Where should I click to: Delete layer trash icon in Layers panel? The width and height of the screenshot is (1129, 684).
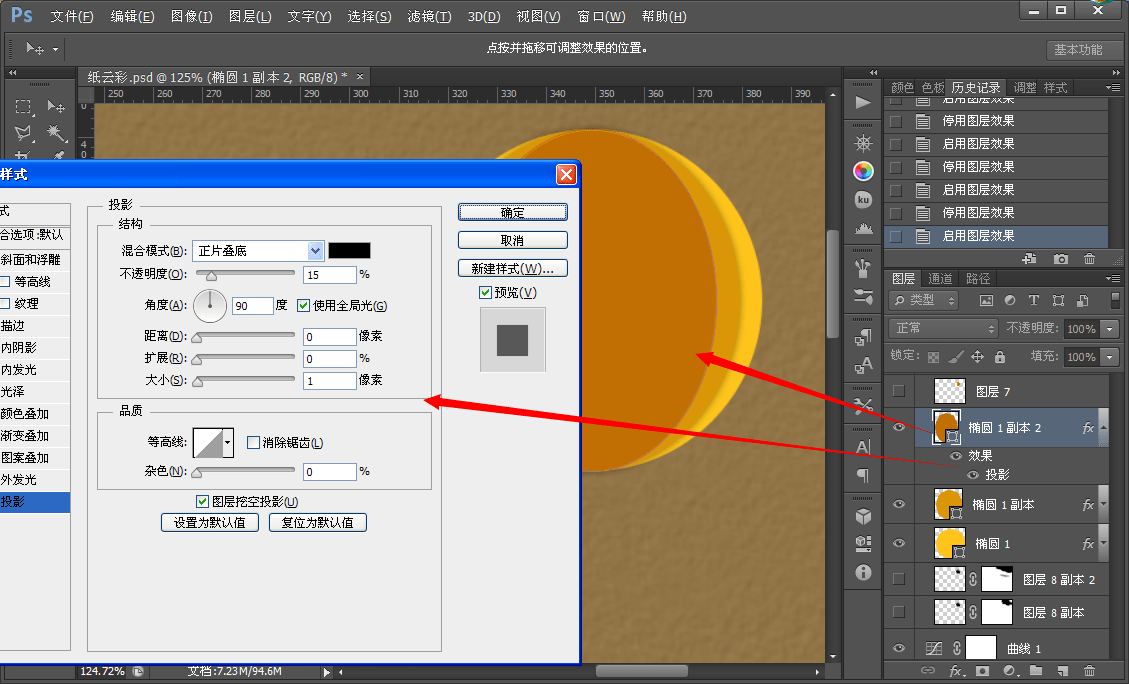coord(1089,671)
